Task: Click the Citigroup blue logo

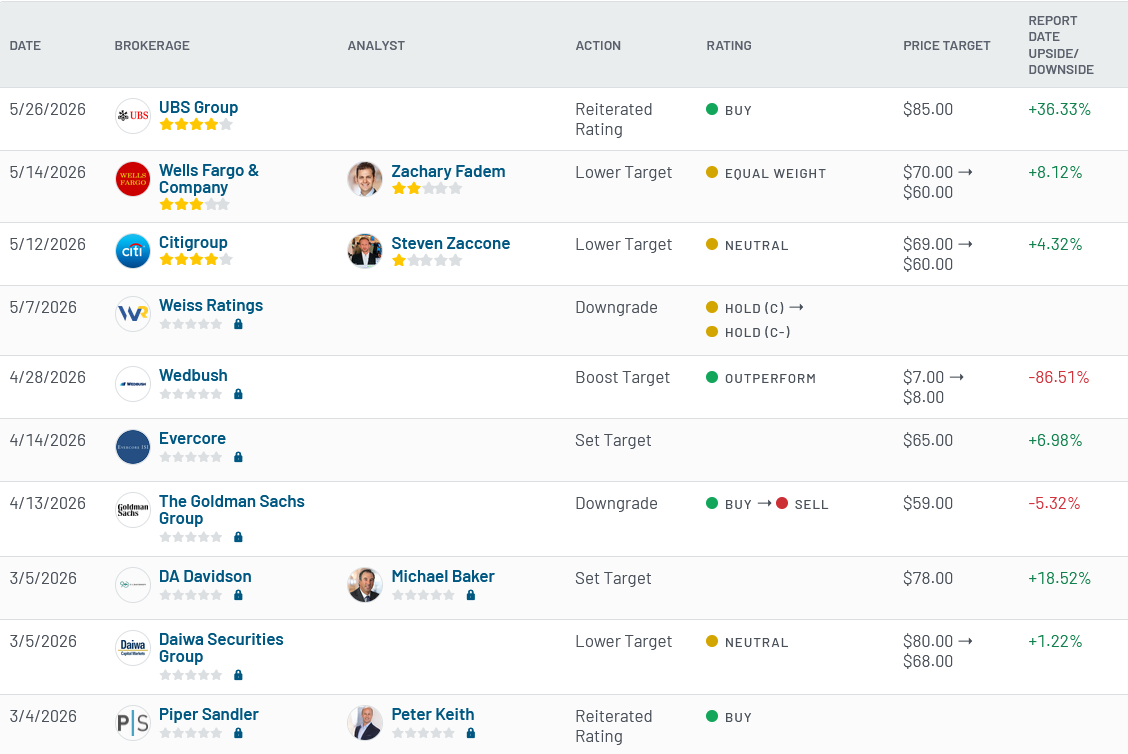Action: point(133,251)
